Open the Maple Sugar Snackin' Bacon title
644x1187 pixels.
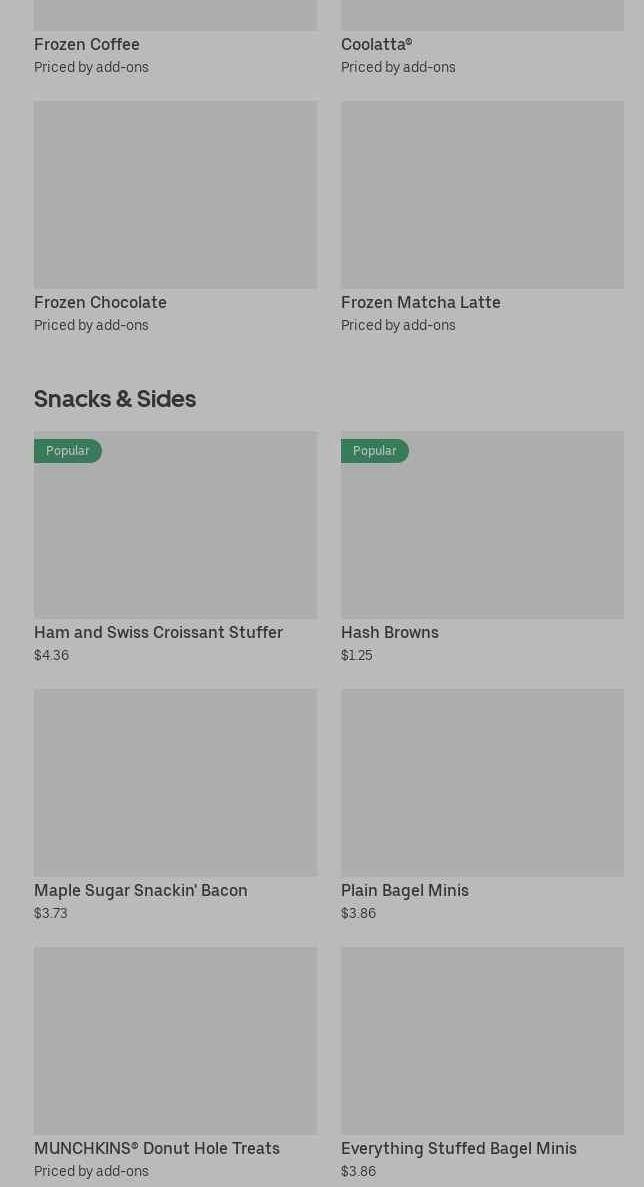141,890
